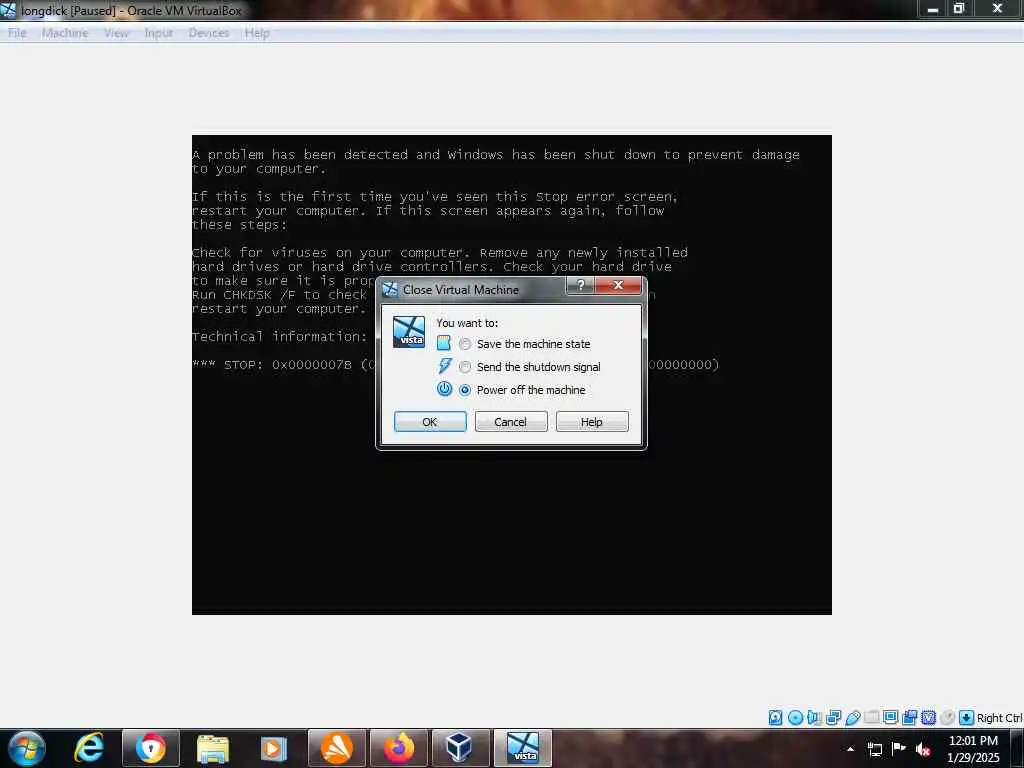Click the save state disk icon in dialog
The image size is (1024, 768).
[444, 343]
